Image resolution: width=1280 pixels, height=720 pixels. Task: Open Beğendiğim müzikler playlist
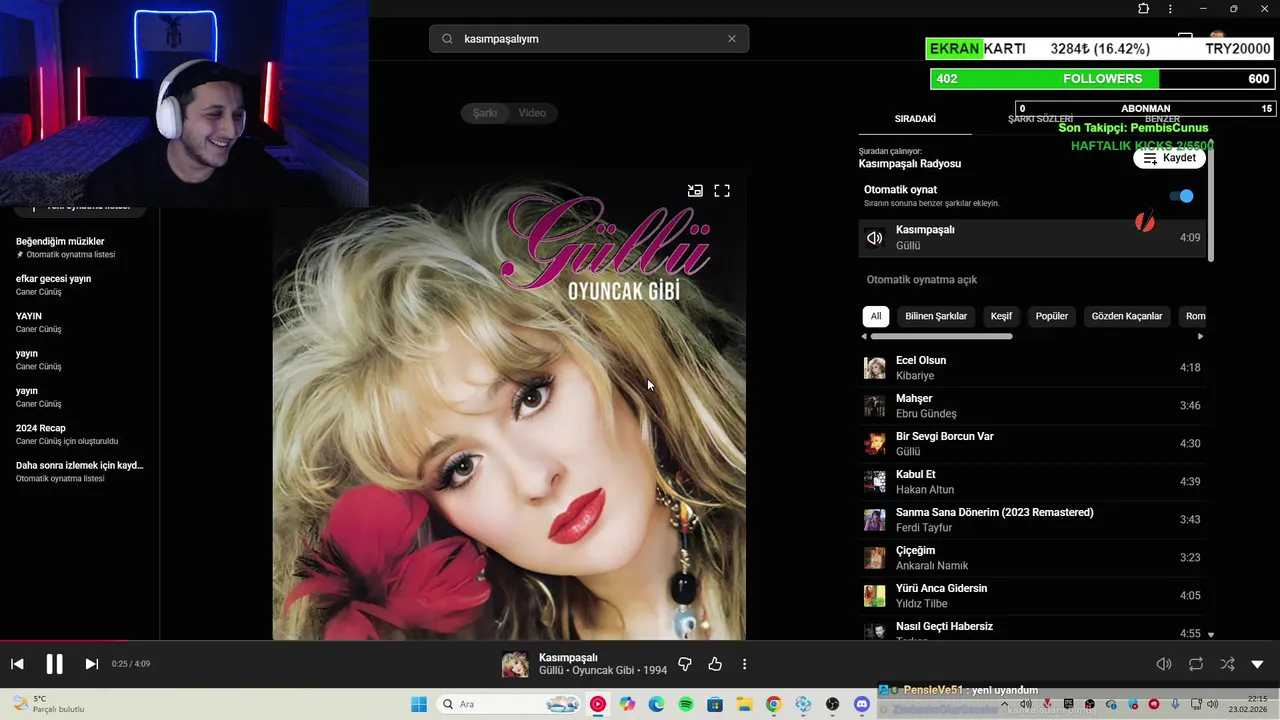pyautogui.click(x=80, y=247)
